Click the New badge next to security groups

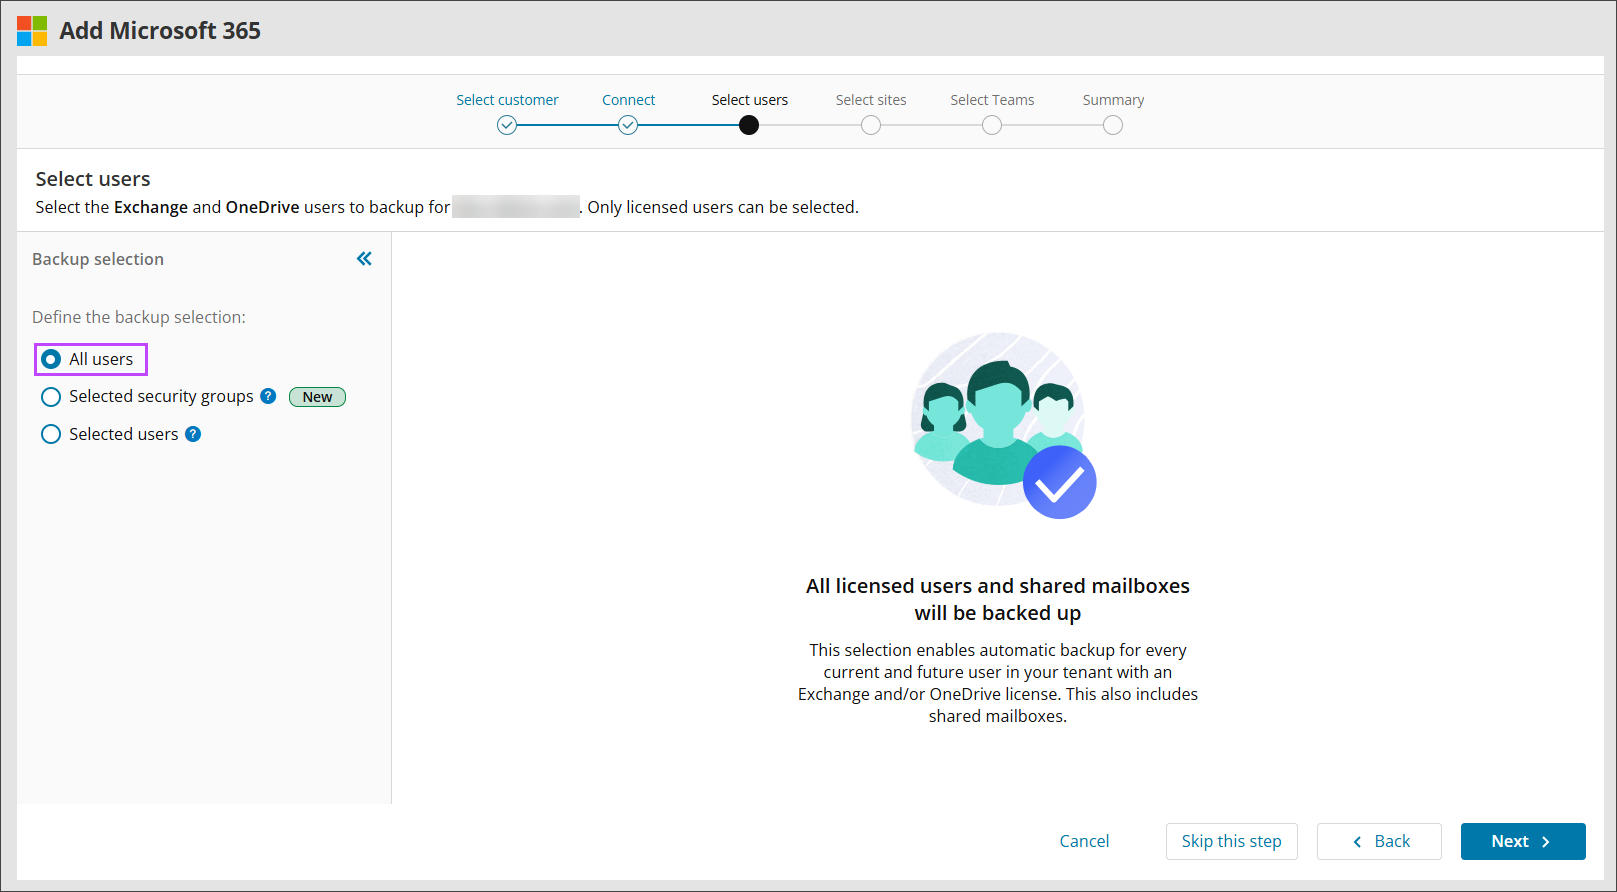click(317, 397)
